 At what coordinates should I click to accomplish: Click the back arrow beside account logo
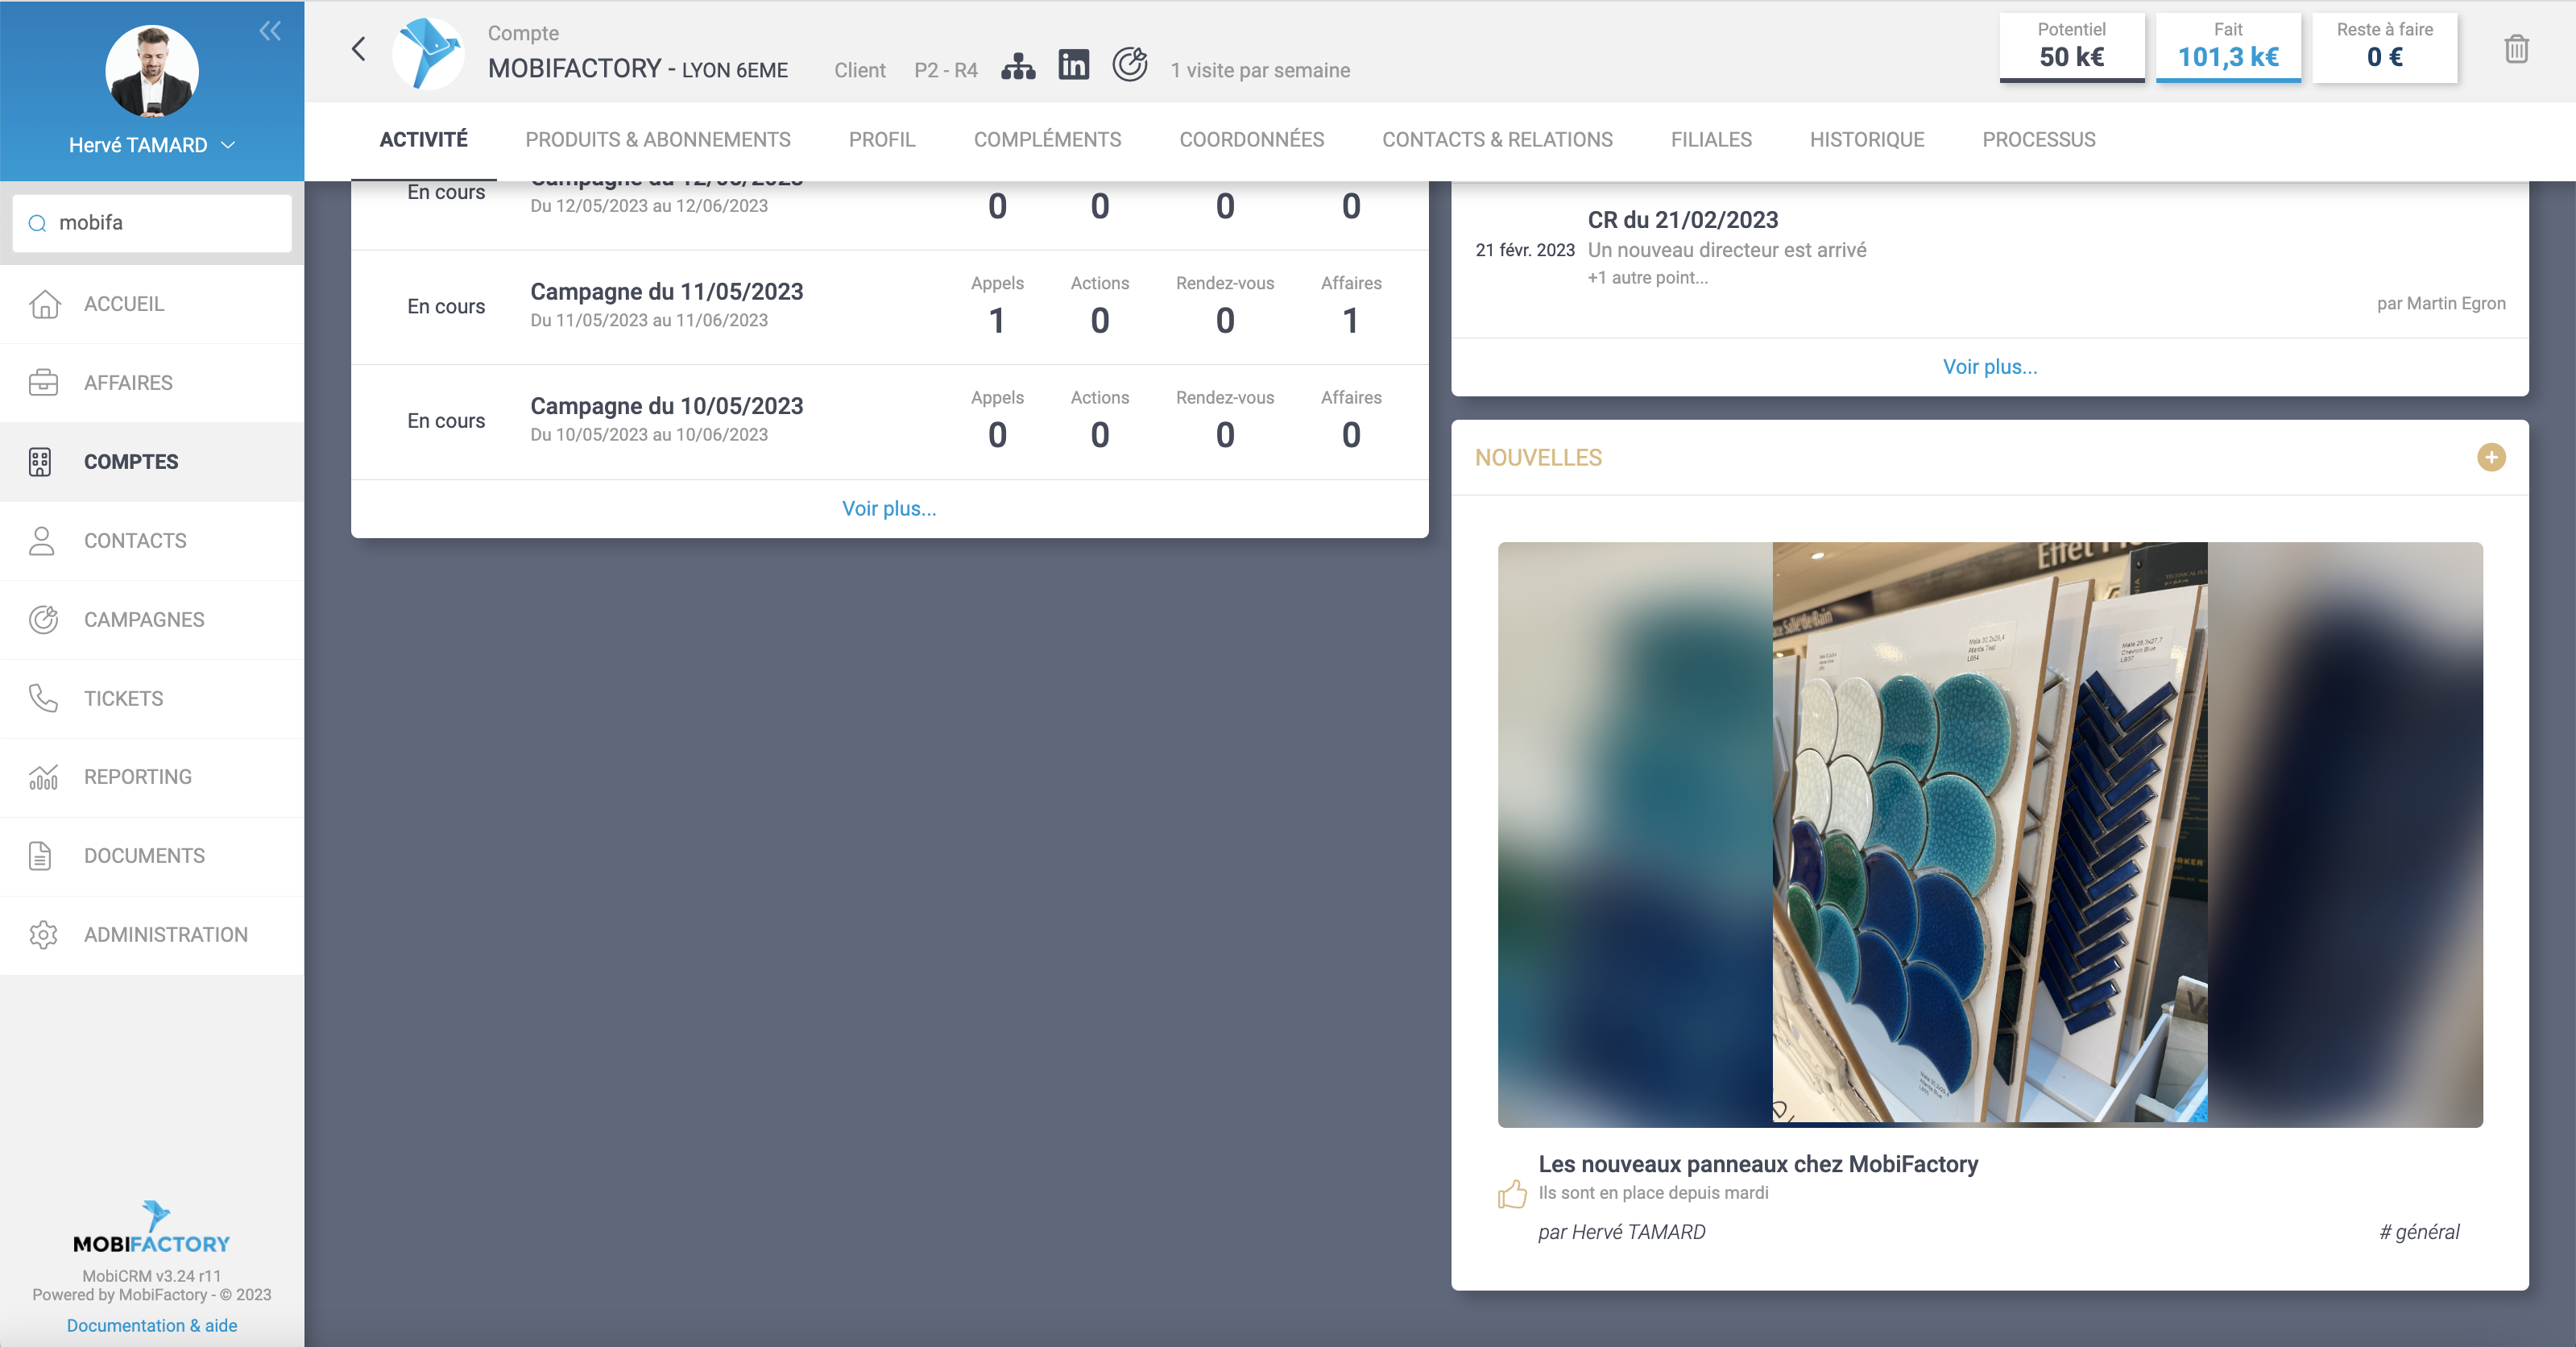click(x=359, y=49)
